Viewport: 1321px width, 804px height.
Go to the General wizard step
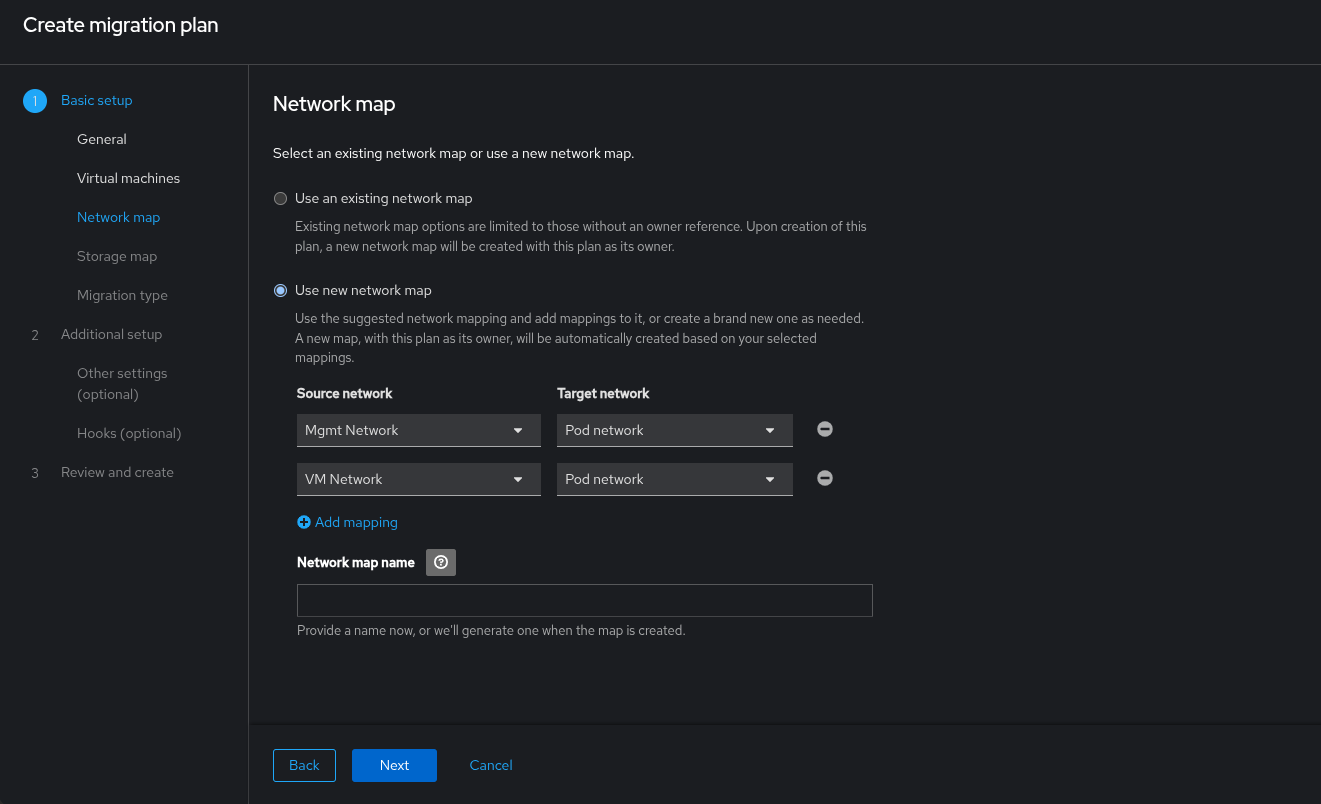102,139
